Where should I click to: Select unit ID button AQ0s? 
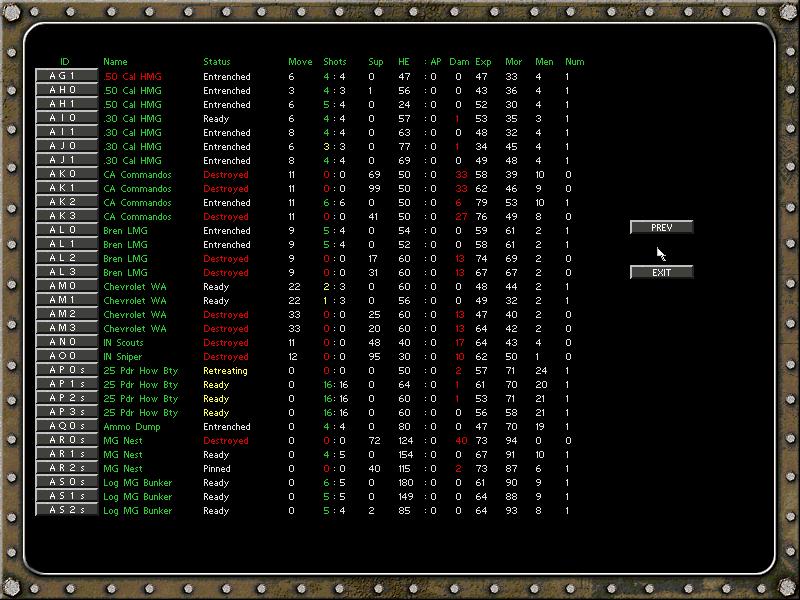pyautogui.click(x=67, y=427)
